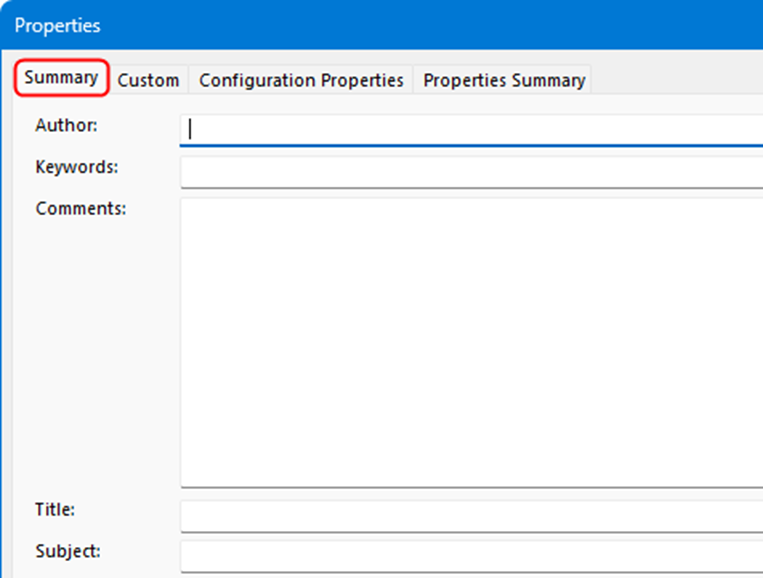Click into the Comments text area
763x578 pixels.
coord(470,342)
